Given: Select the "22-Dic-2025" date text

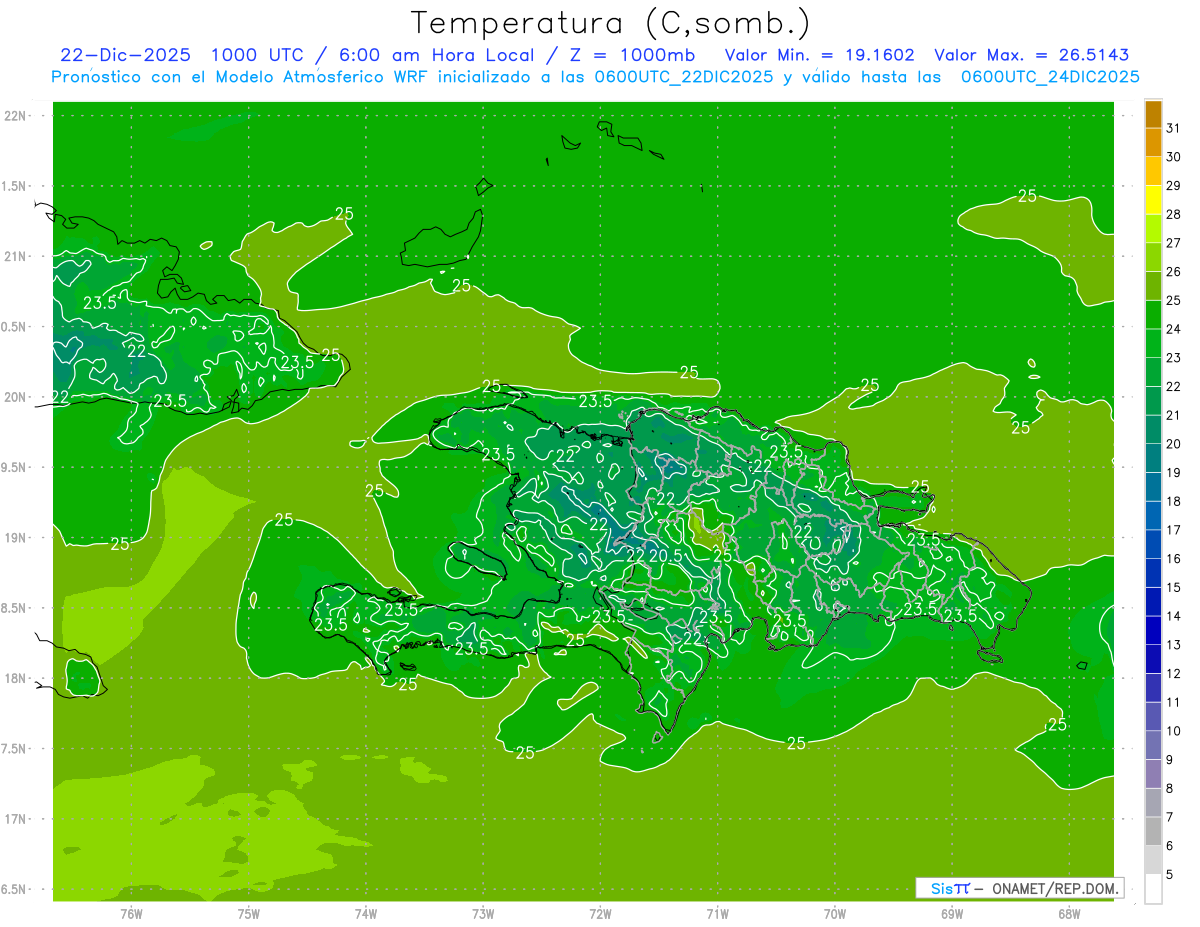Looking at the screenshot, I should click(125, 55).
